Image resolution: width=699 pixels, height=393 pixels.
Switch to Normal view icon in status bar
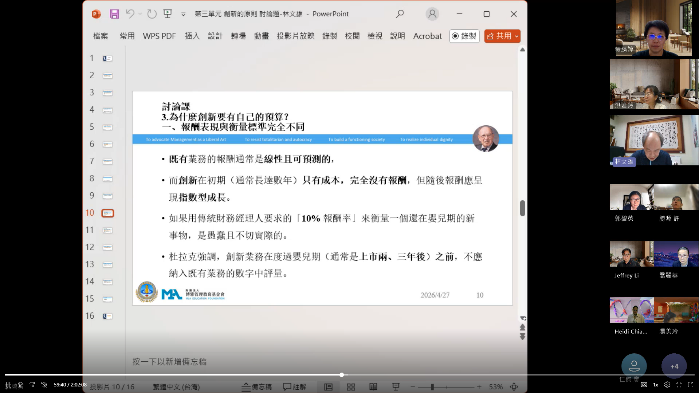(328, 387)
